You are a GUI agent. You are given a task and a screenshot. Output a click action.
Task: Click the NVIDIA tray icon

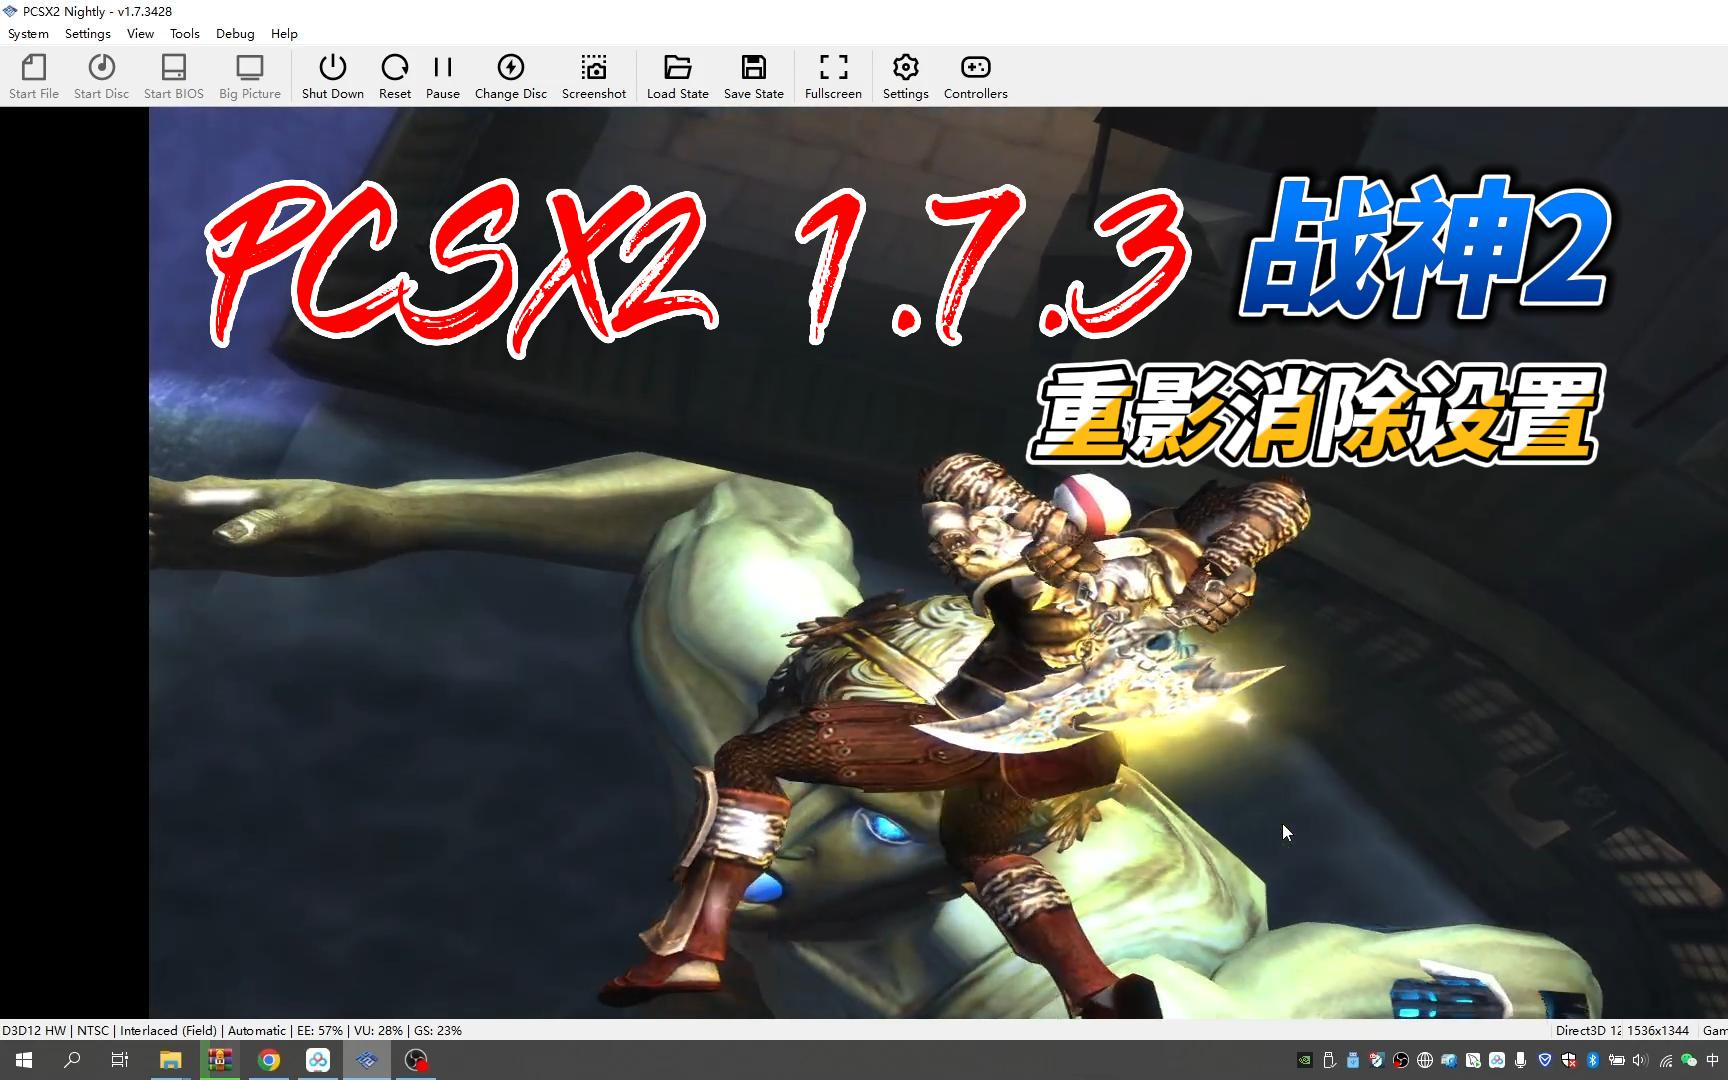click(x=1305, y=1060)
